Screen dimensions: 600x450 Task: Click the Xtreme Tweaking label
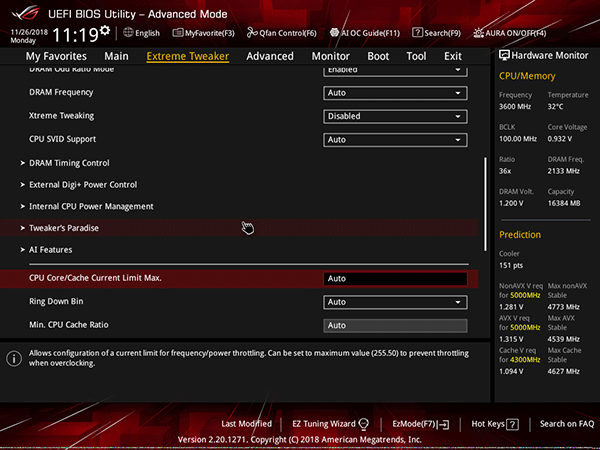62,116
